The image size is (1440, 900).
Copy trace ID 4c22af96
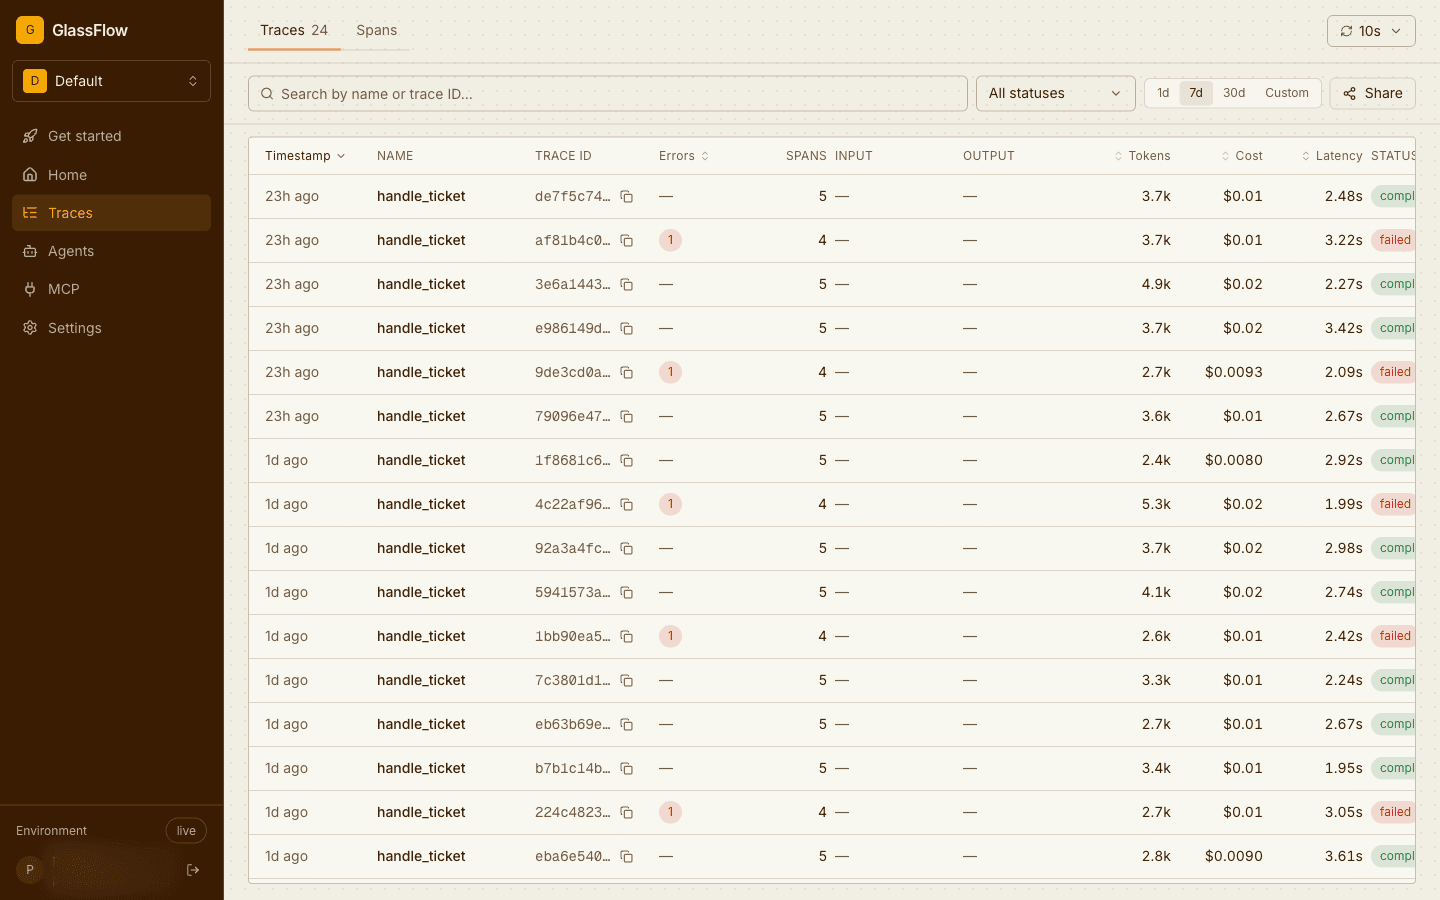coord(627,505)
